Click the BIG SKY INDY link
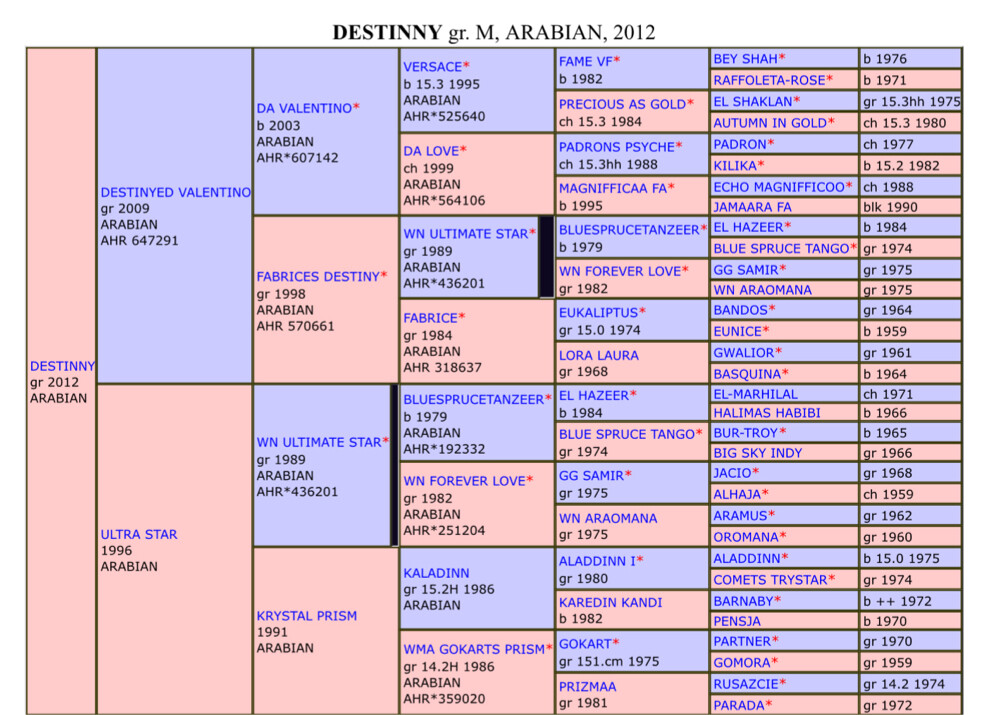This screenshot has height=715, width=1000. click(x=758, y=453)
